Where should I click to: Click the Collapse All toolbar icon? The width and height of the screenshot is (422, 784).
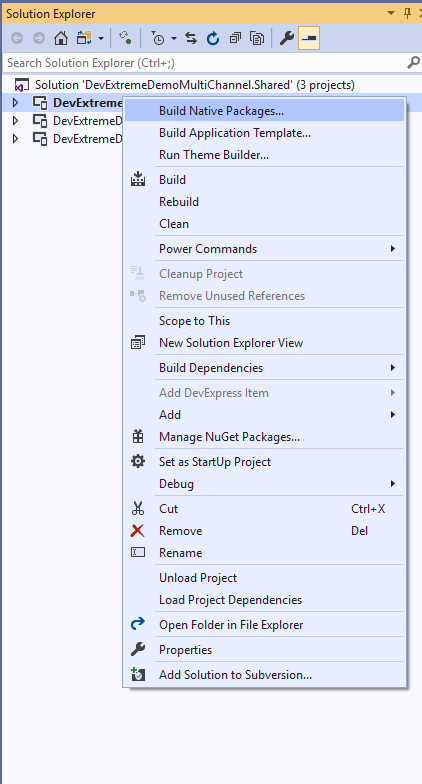[235, 38]
